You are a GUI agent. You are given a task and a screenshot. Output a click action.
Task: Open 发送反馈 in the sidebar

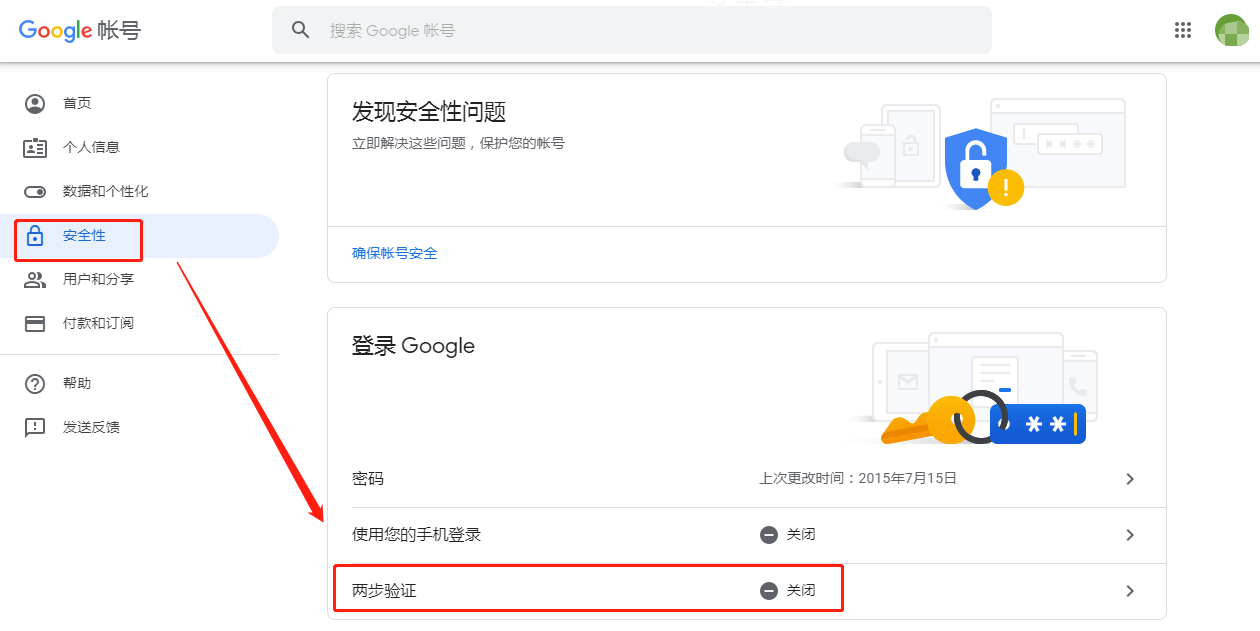tap(139, 428)
